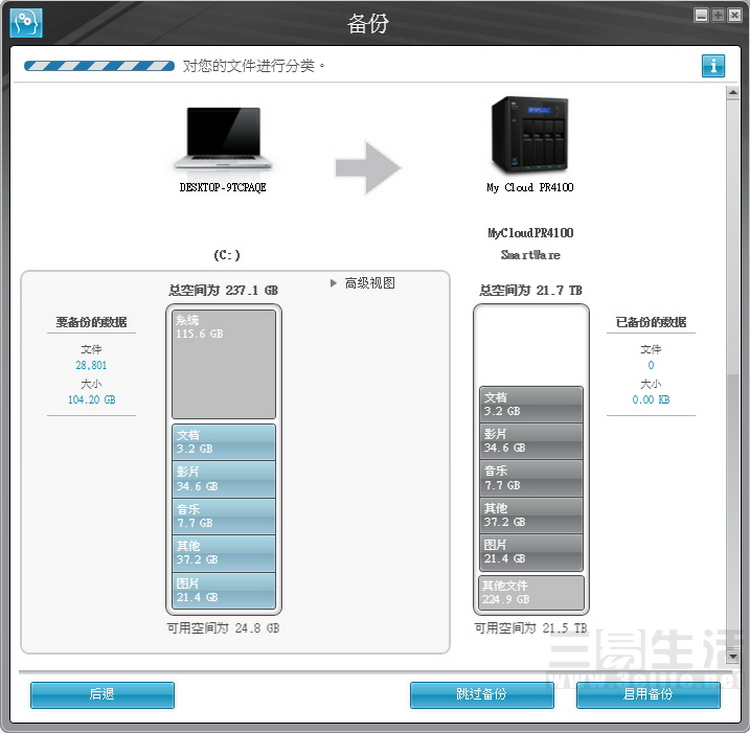Select the 系统 115.6 GB block

[223, 365]
